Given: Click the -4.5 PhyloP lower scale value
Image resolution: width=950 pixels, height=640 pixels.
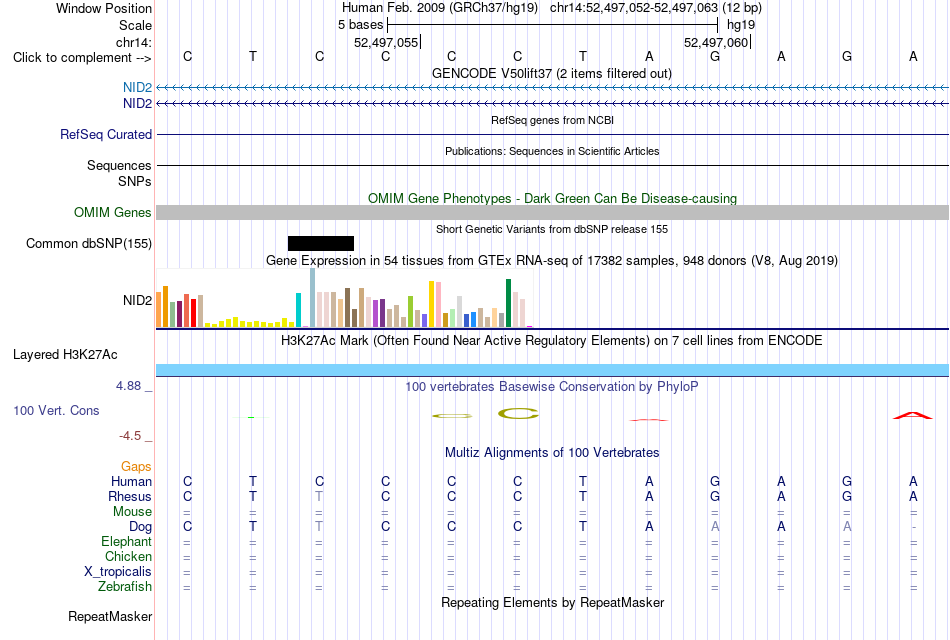Looking at the screenshot, I should click(x=130, y=436).
